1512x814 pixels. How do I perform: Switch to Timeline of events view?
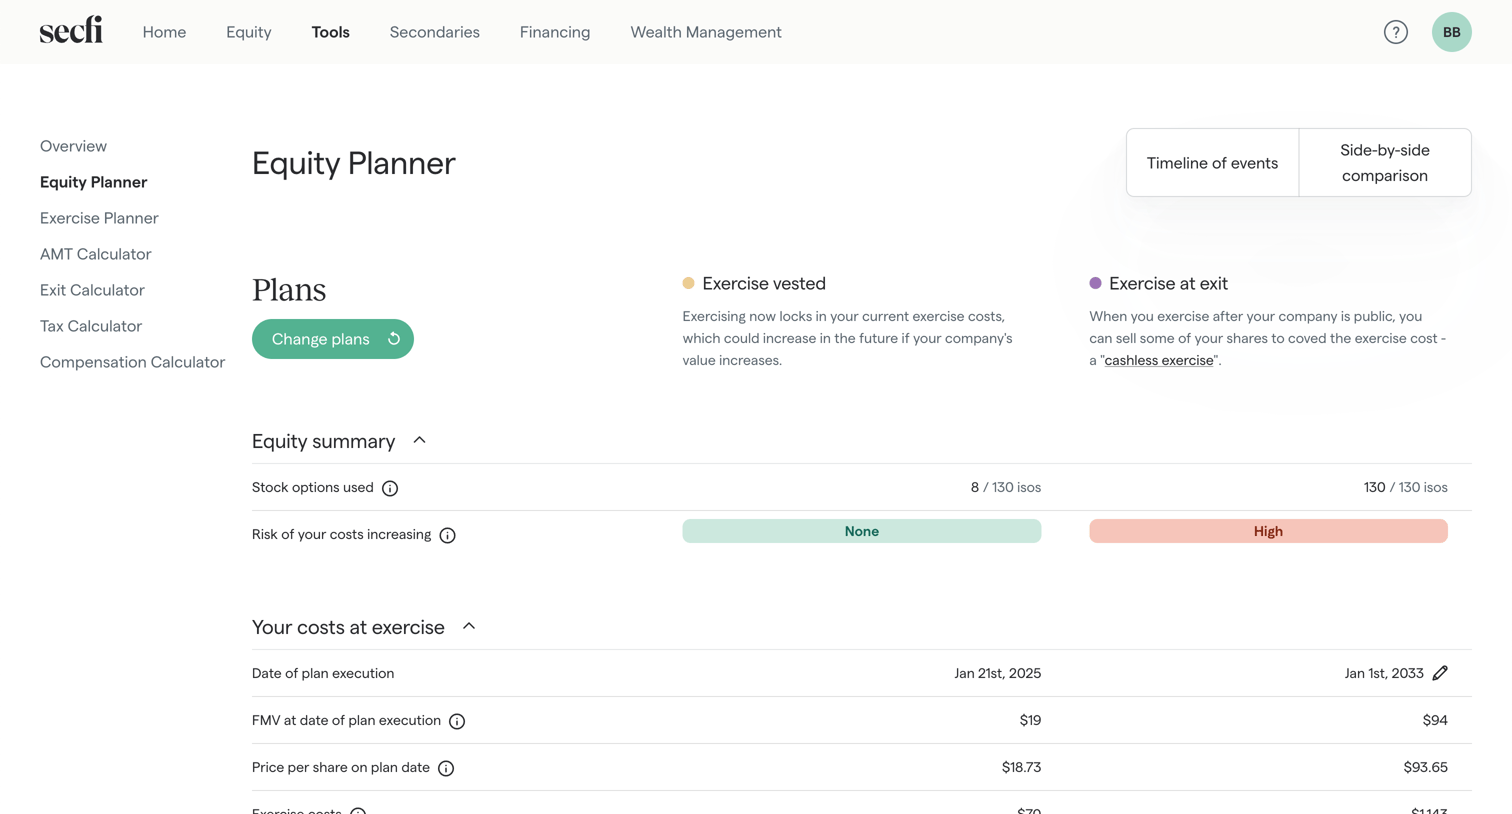[x=1212, y=163]
